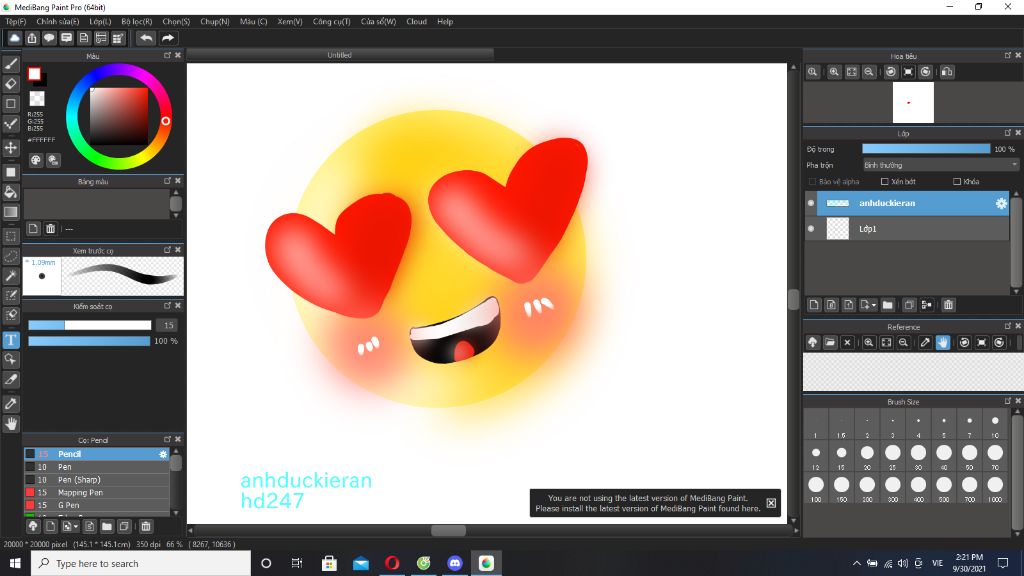Screen dimensions: 1024x576
Task: Open the Chỉnh sửa(E) menu
Action: tap(57, 22)
